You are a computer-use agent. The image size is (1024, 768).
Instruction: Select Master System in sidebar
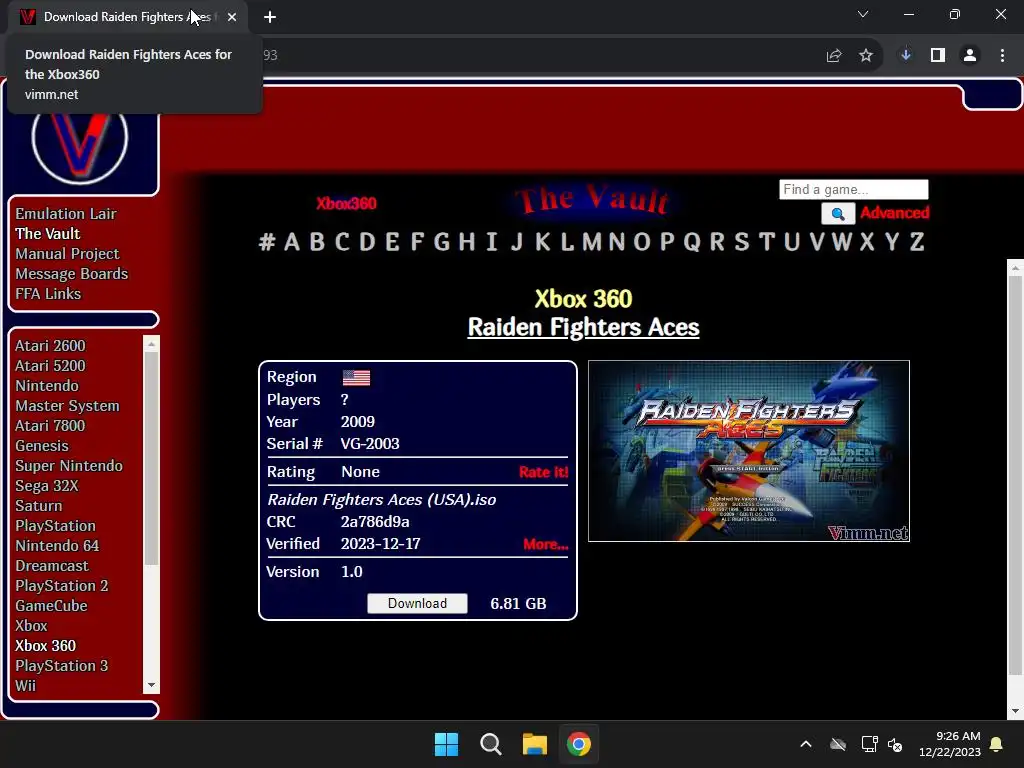(x=67, y=406)
